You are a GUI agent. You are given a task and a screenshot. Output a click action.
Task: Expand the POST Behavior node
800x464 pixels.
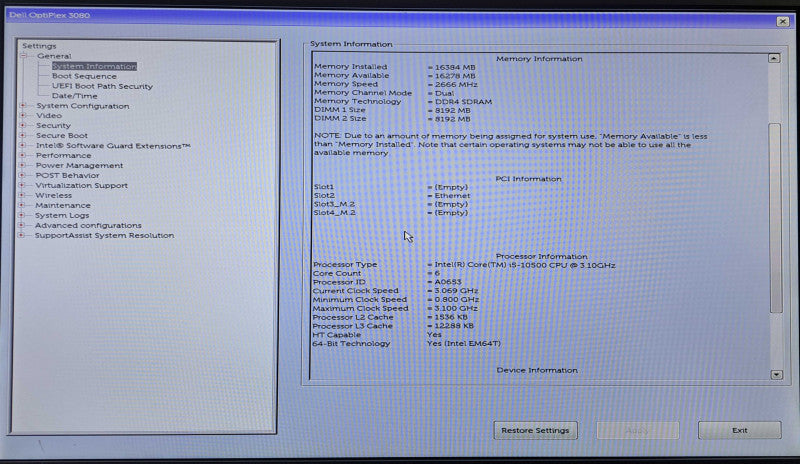(x=22, y=175)
